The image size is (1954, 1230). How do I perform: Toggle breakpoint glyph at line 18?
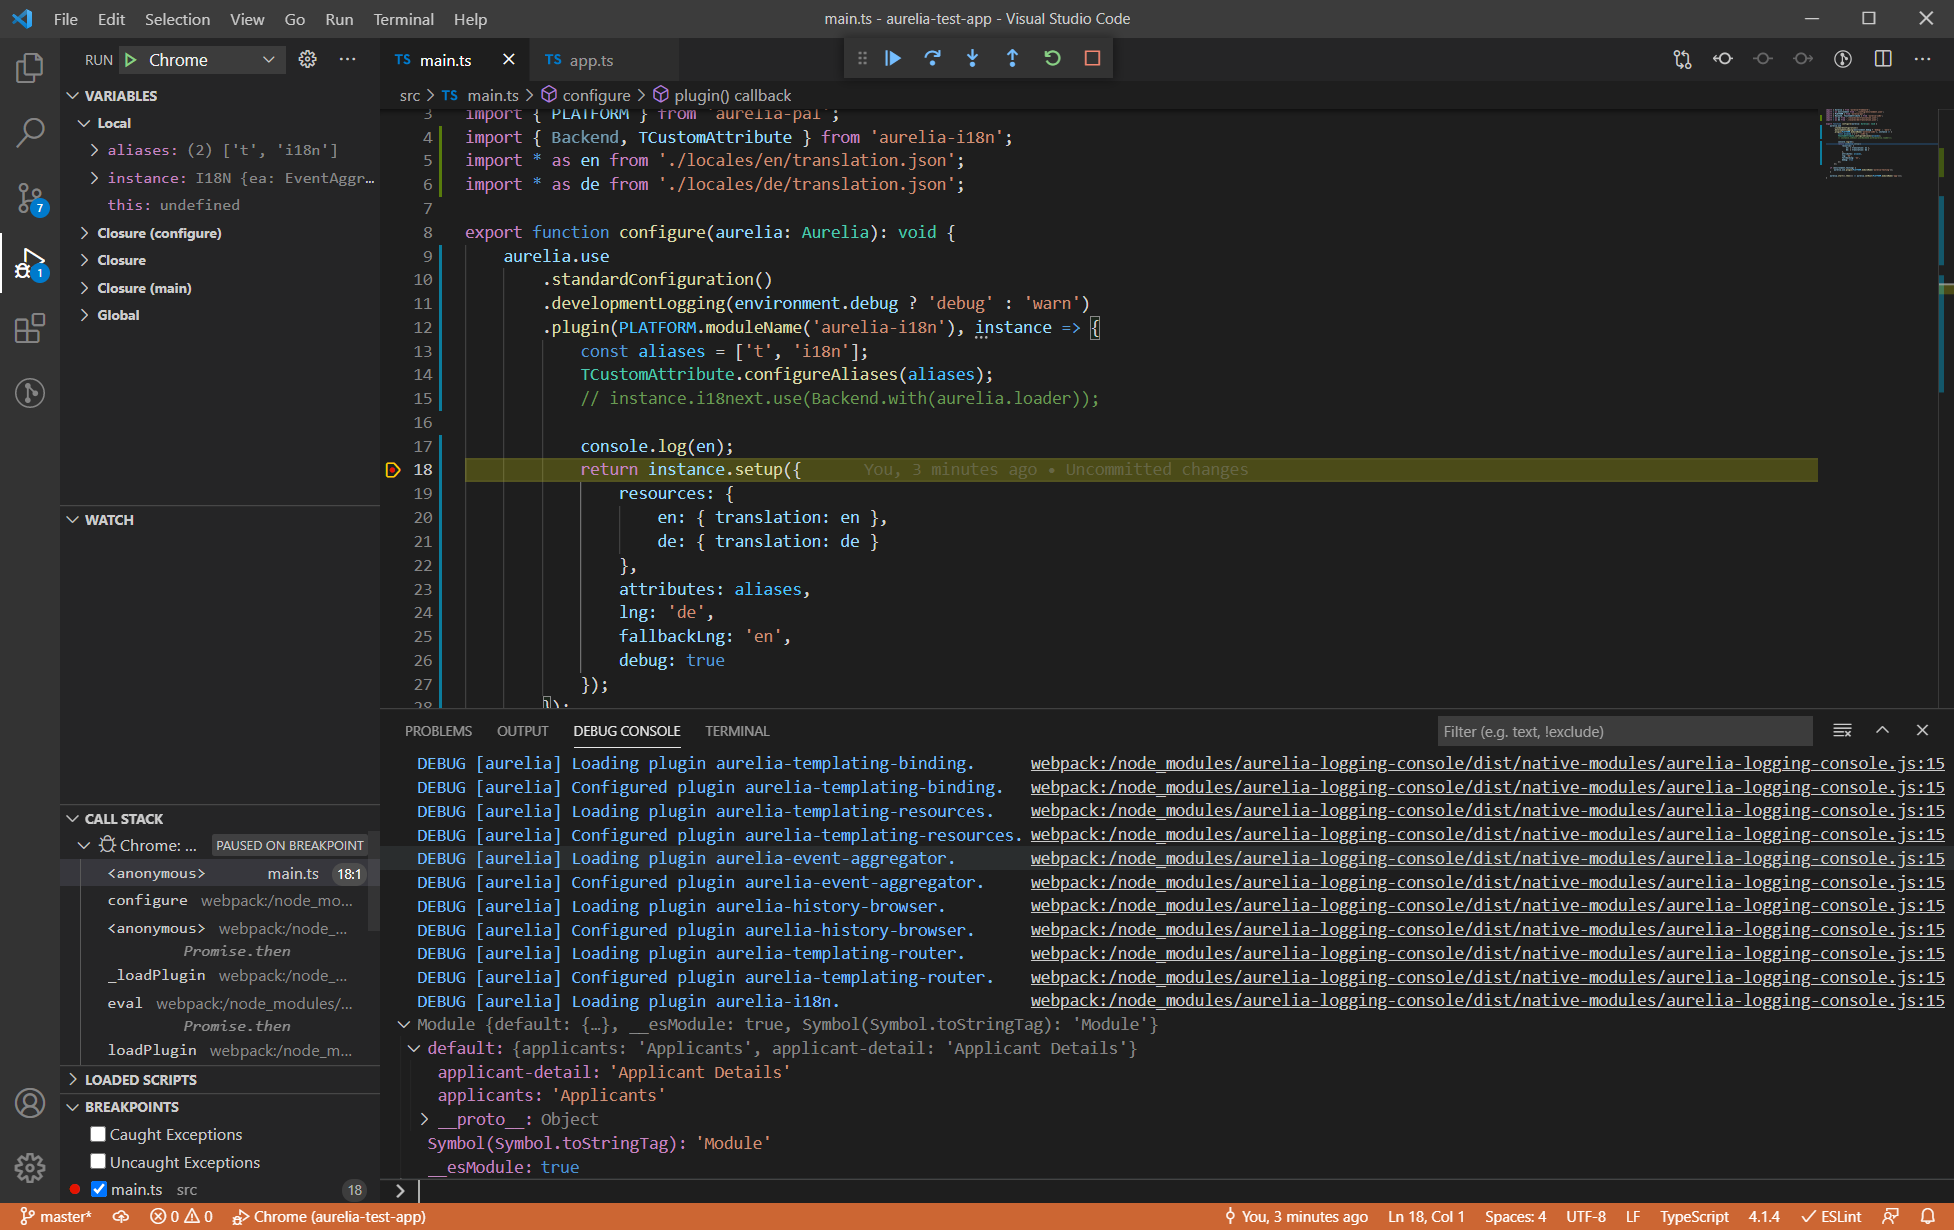[393, 470]
